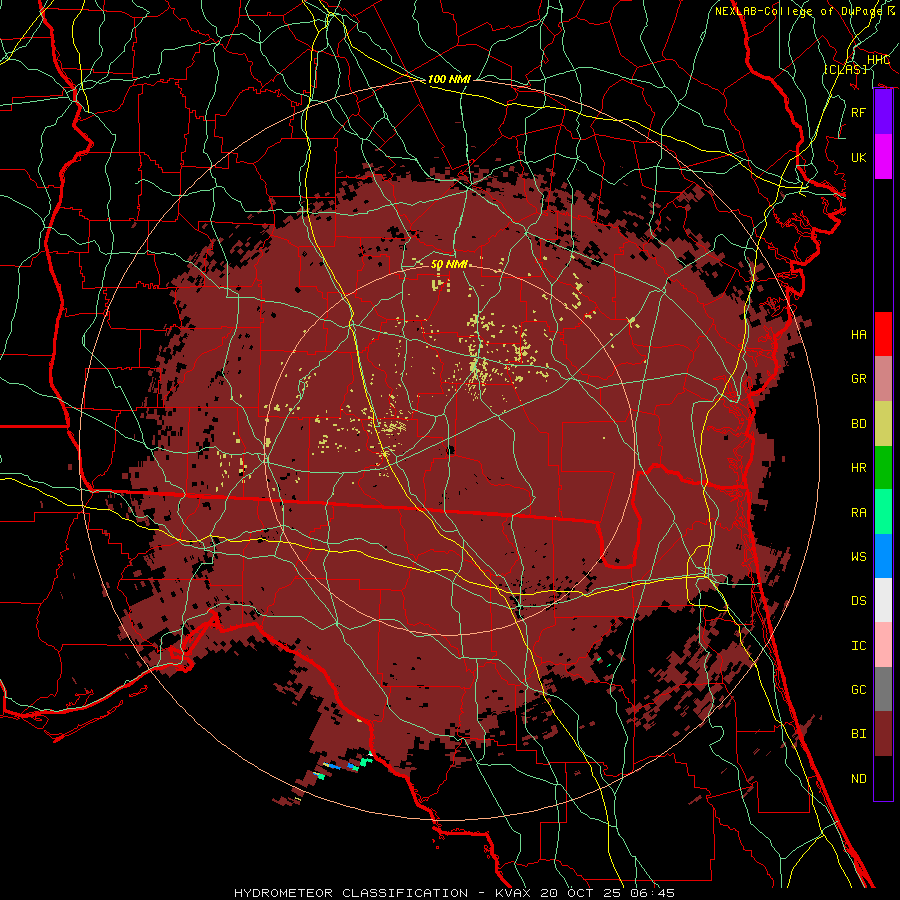
Task: Click the HHC product code text
Action: 878,60
